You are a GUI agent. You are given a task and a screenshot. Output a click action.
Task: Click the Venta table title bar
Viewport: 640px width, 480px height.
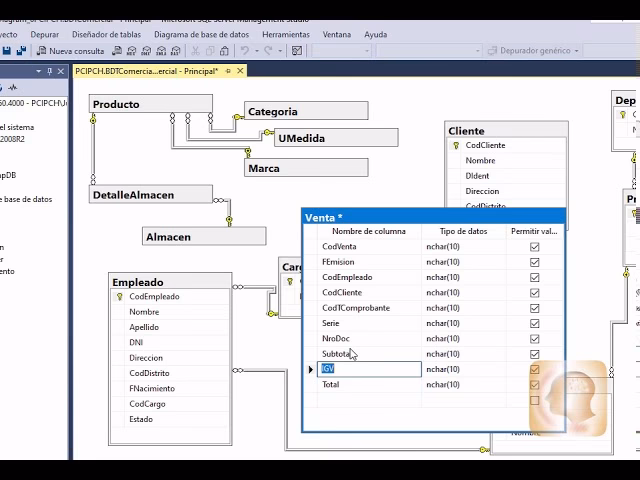click(x=433, y=217)
